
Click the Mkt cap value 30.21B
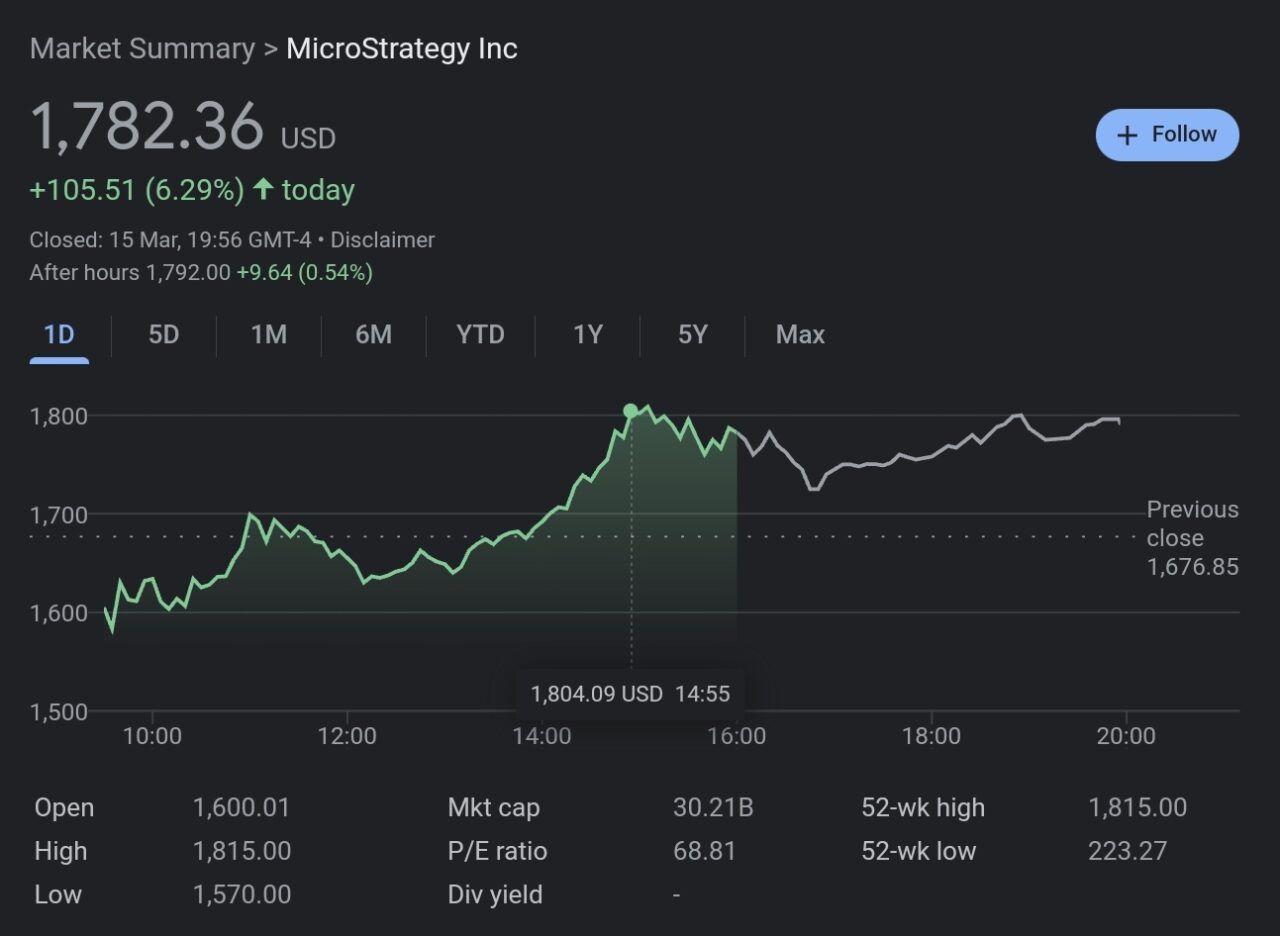tap(713, 808)
